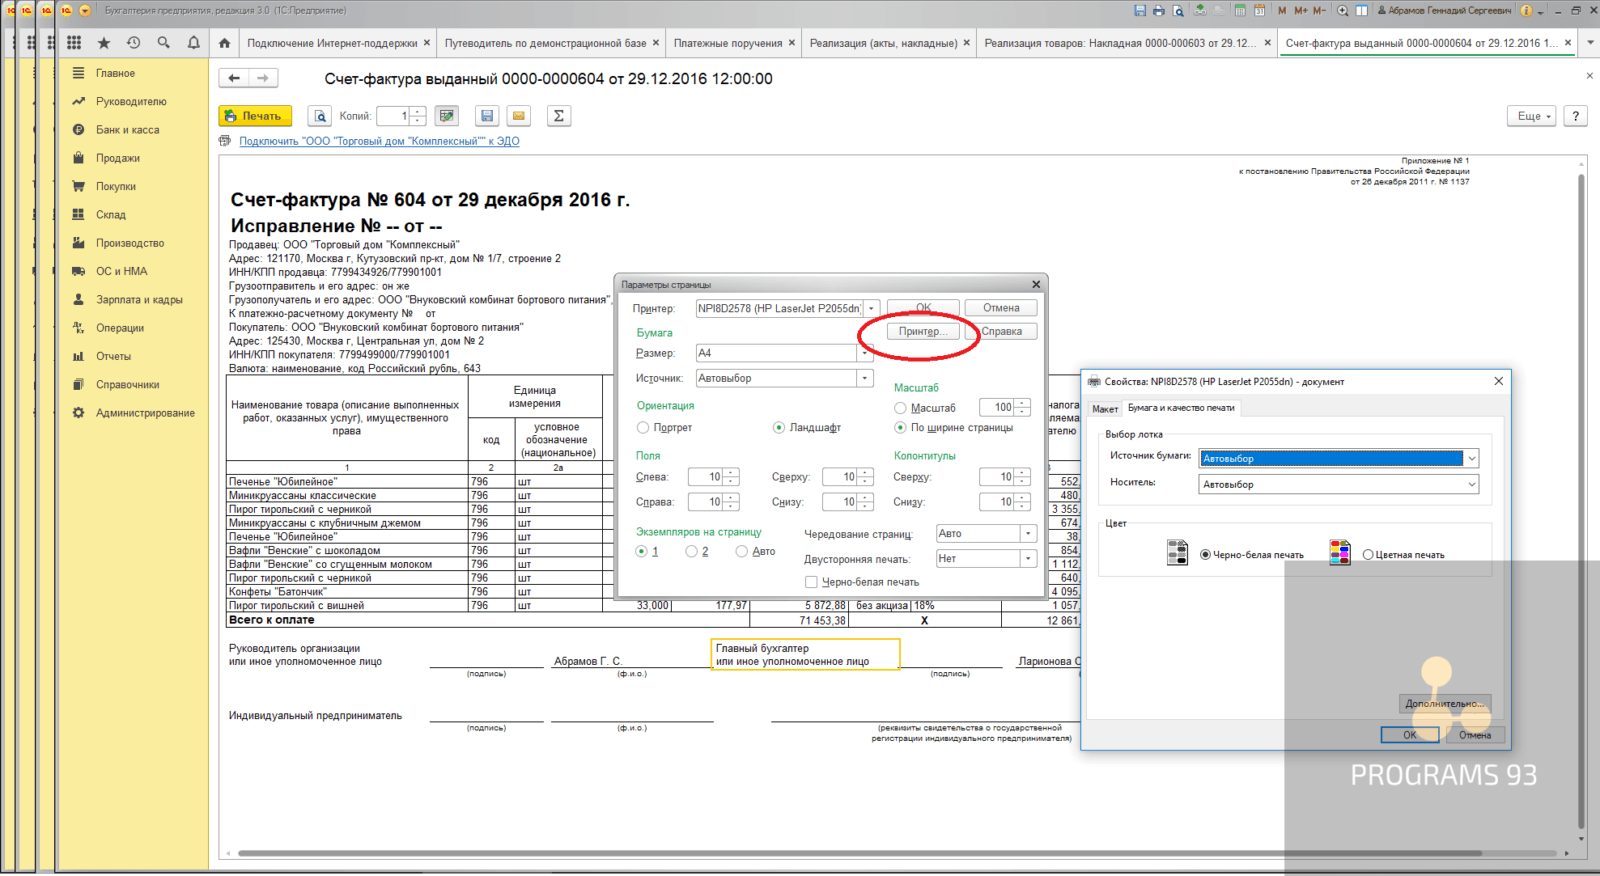Click the save-to-disk icon in document toolbar
1600x876 pixels.
coord(487,116)
